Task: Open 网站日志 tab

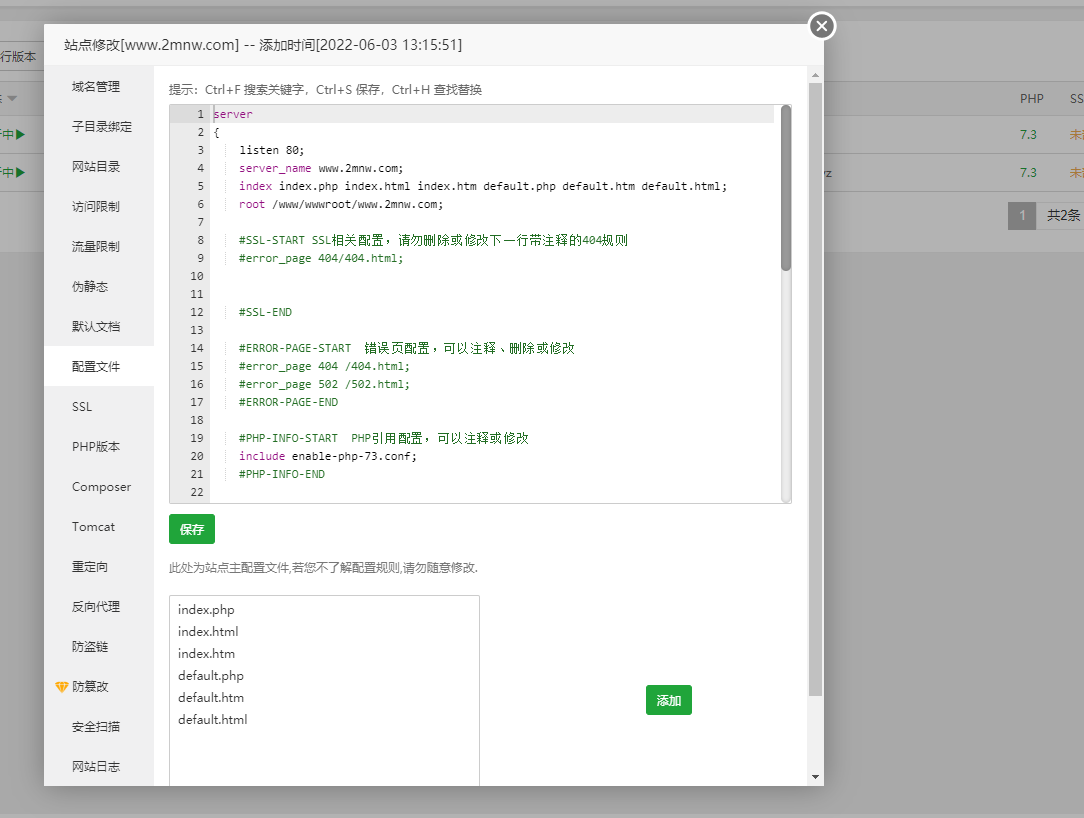Action: point(99,766)
